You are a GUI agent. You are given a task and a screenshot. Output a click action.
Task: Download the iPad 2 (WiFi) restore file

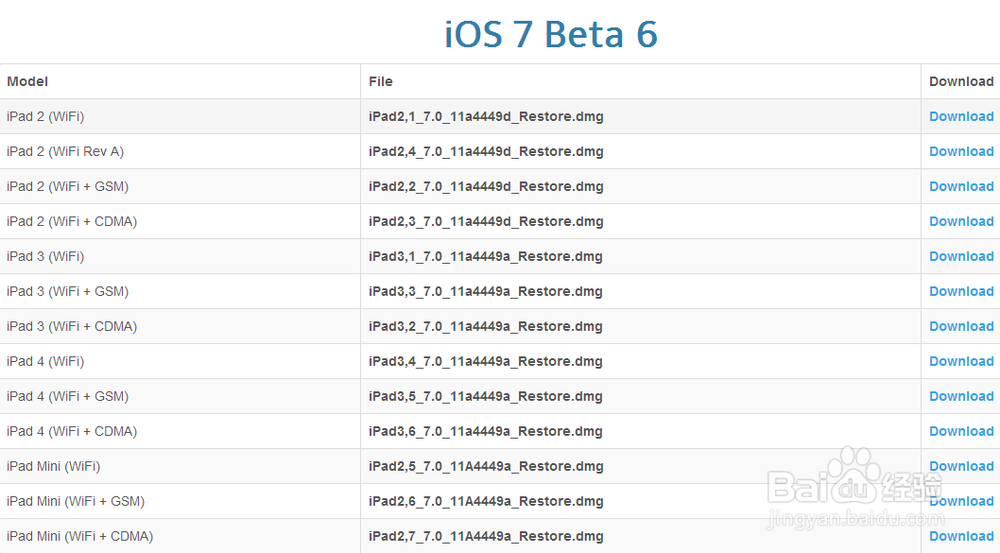click(x=961, y=117)
